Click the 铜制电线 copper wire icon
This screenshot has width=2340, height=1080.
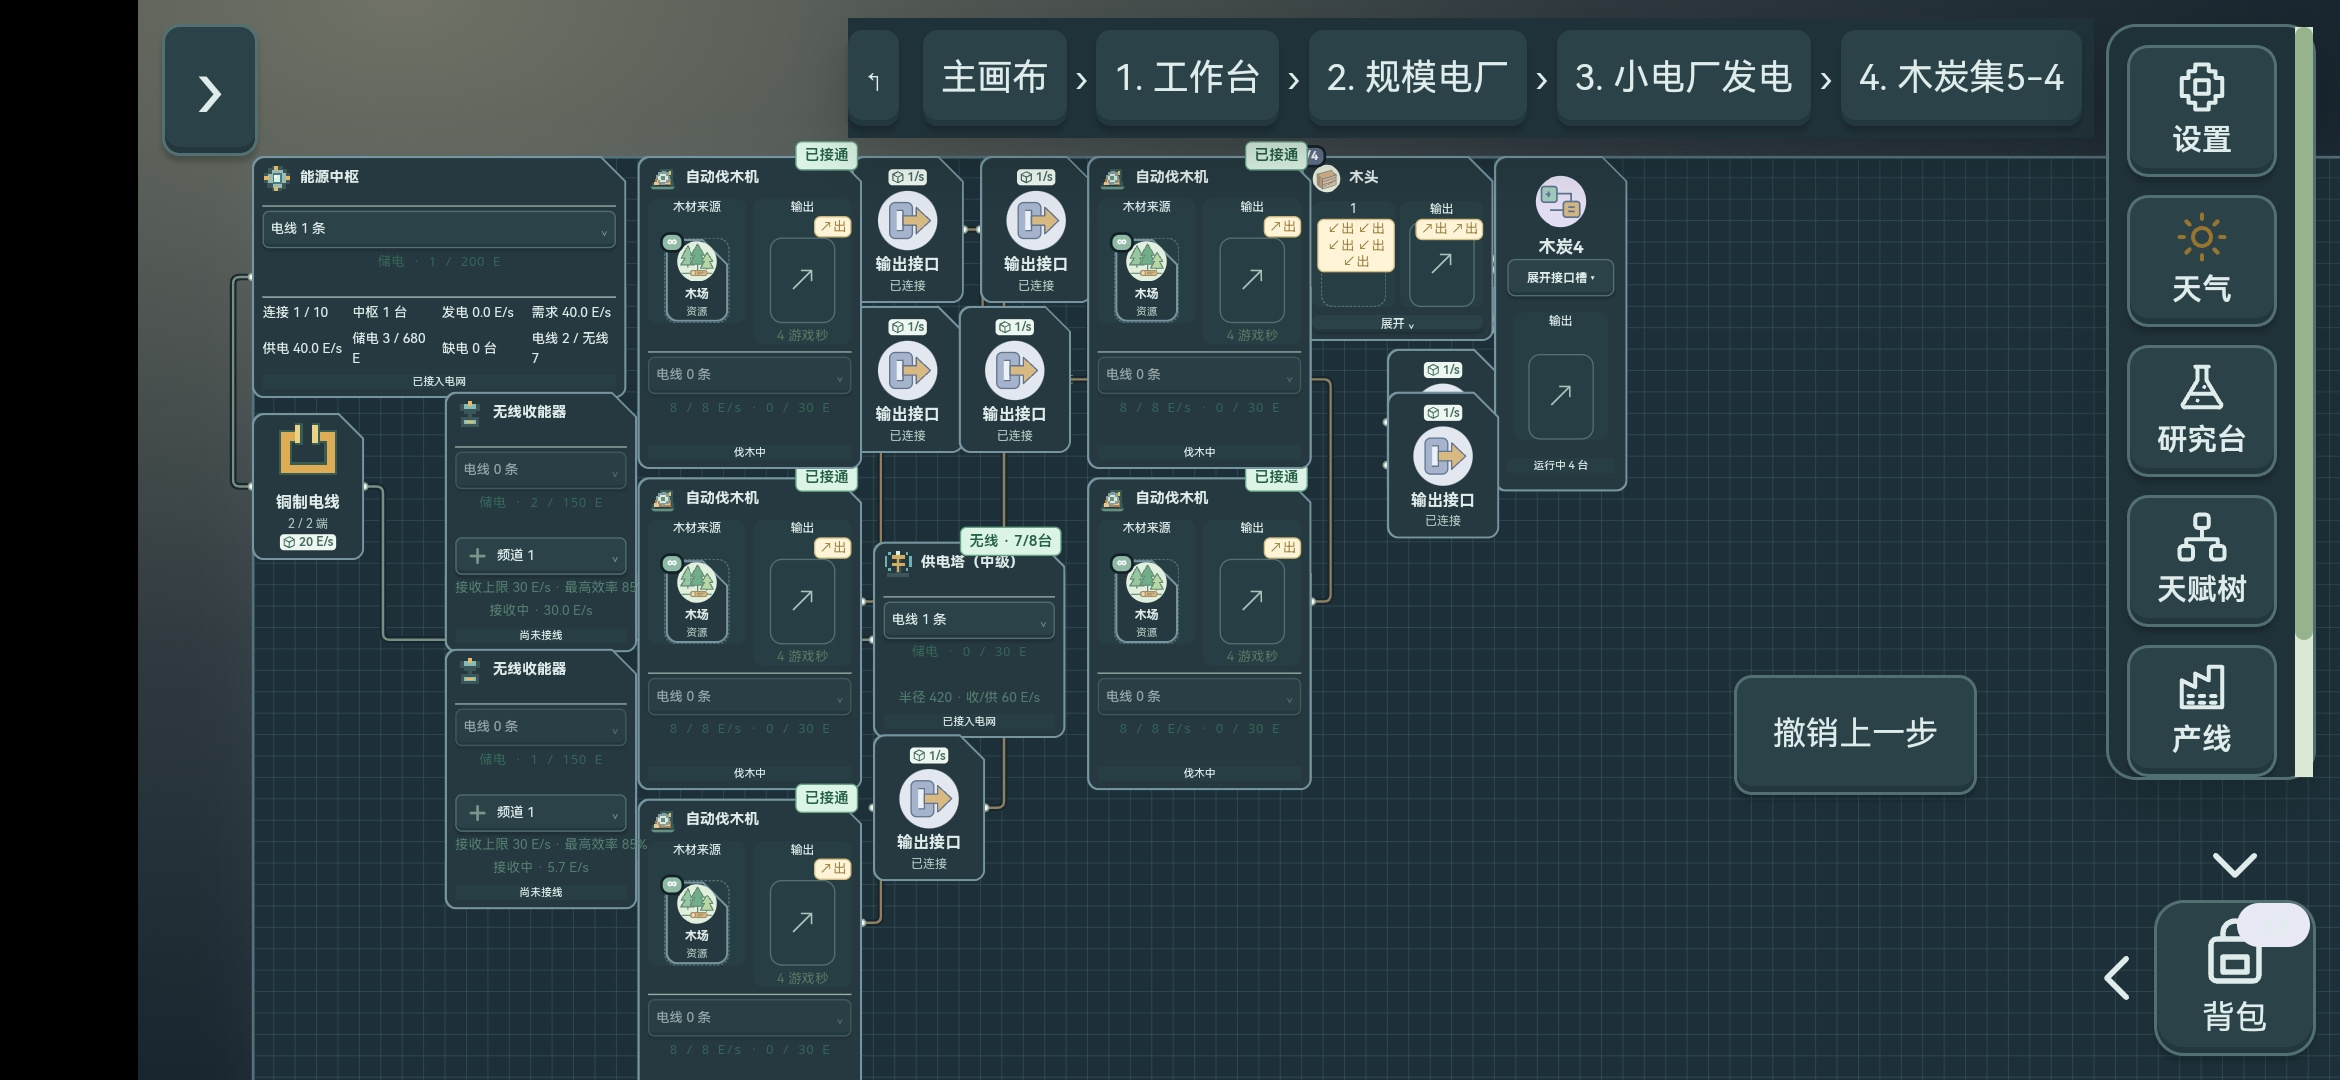pyautogui.click(x=307, y=449)
